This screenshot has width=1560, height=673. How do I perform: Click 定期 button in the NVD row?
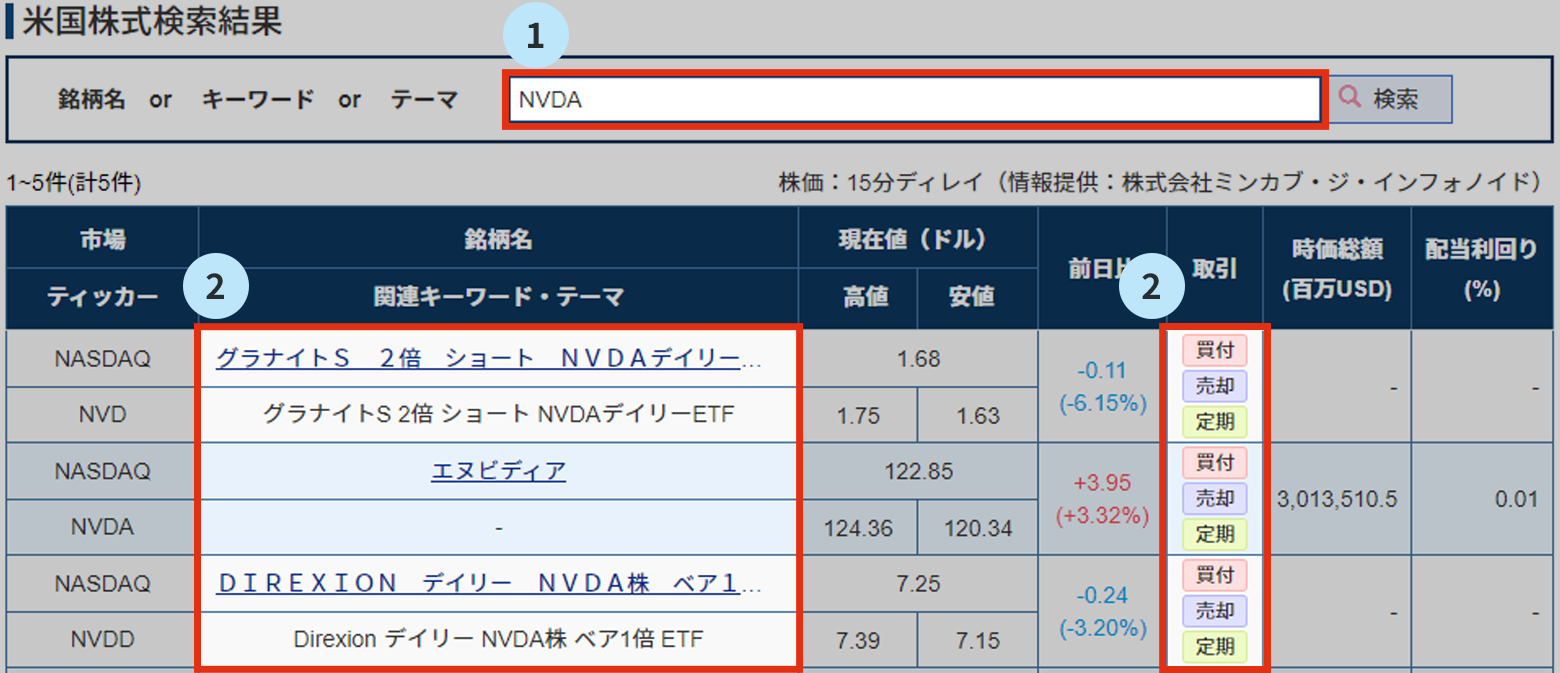[1215, 421]
